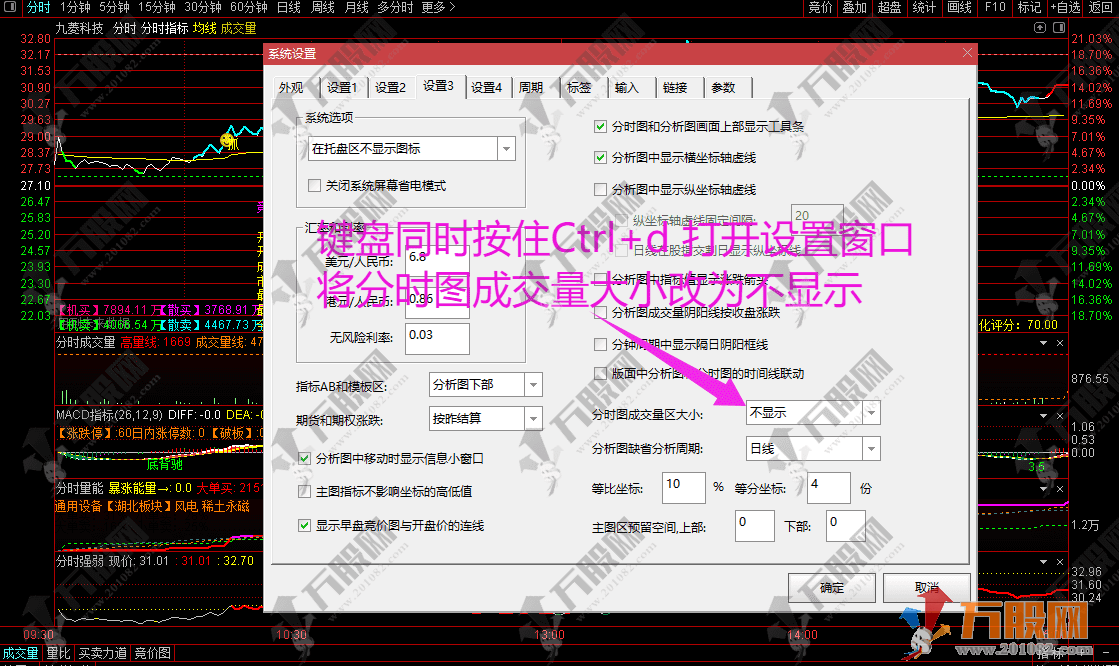Click the 等分坐标 input field

[829, 488]
